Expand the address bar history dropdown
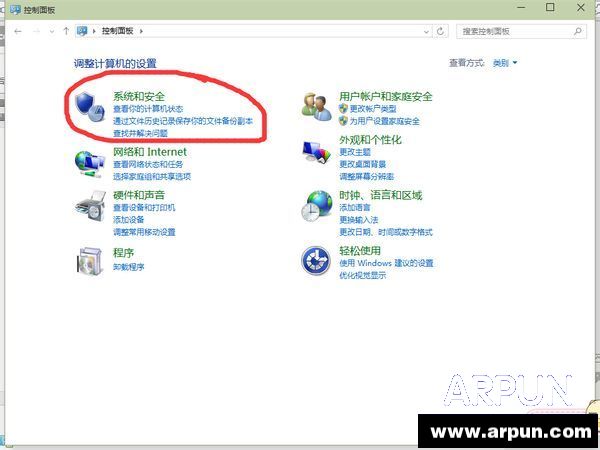The image size is (600, 450). 426,32
